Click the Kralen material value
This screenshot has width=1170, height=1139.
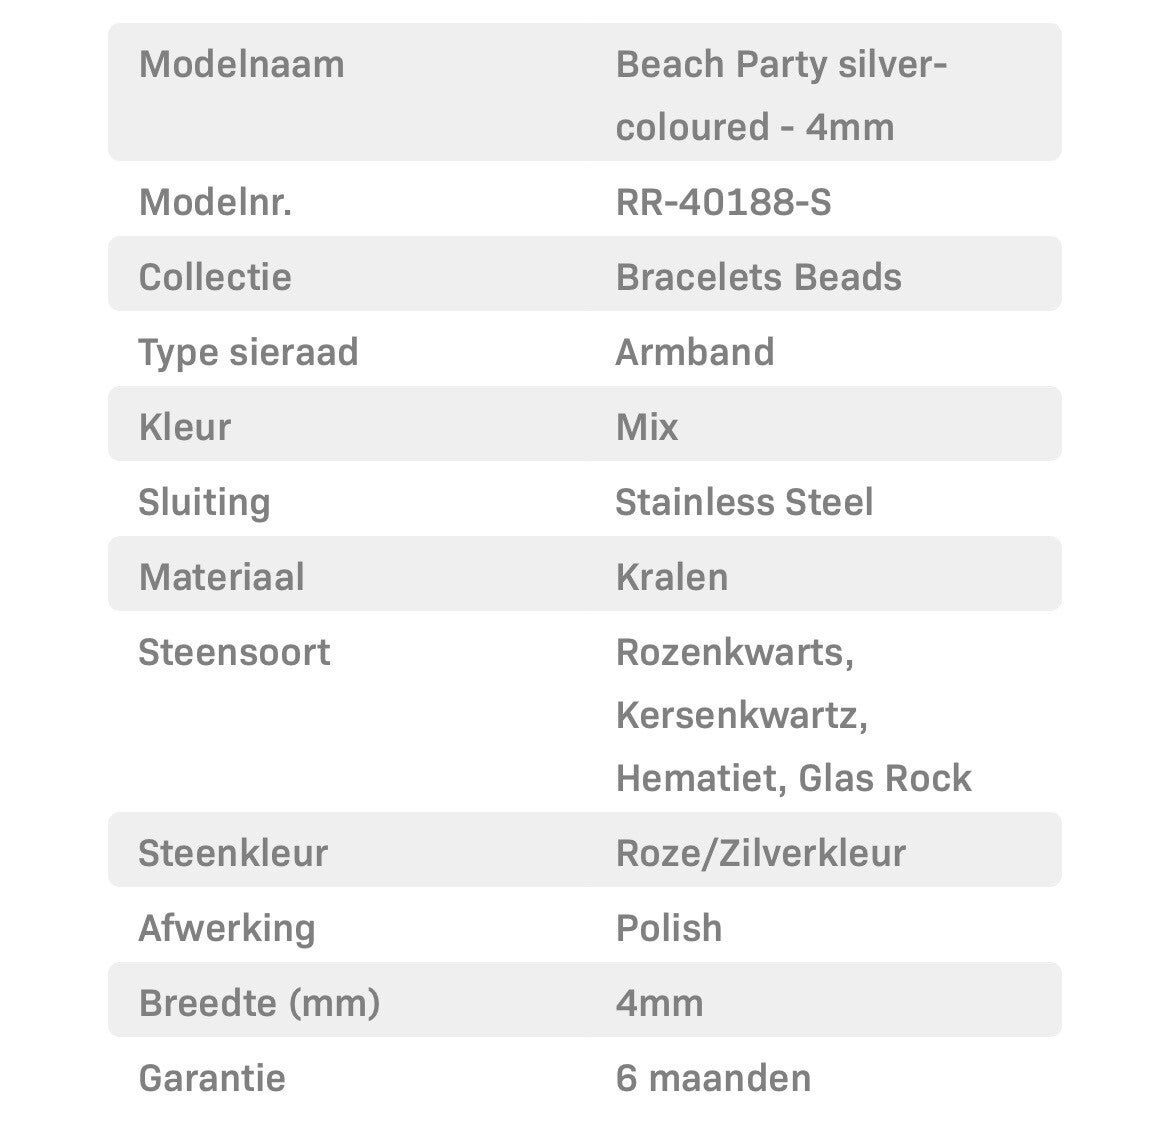pos(672,578)
